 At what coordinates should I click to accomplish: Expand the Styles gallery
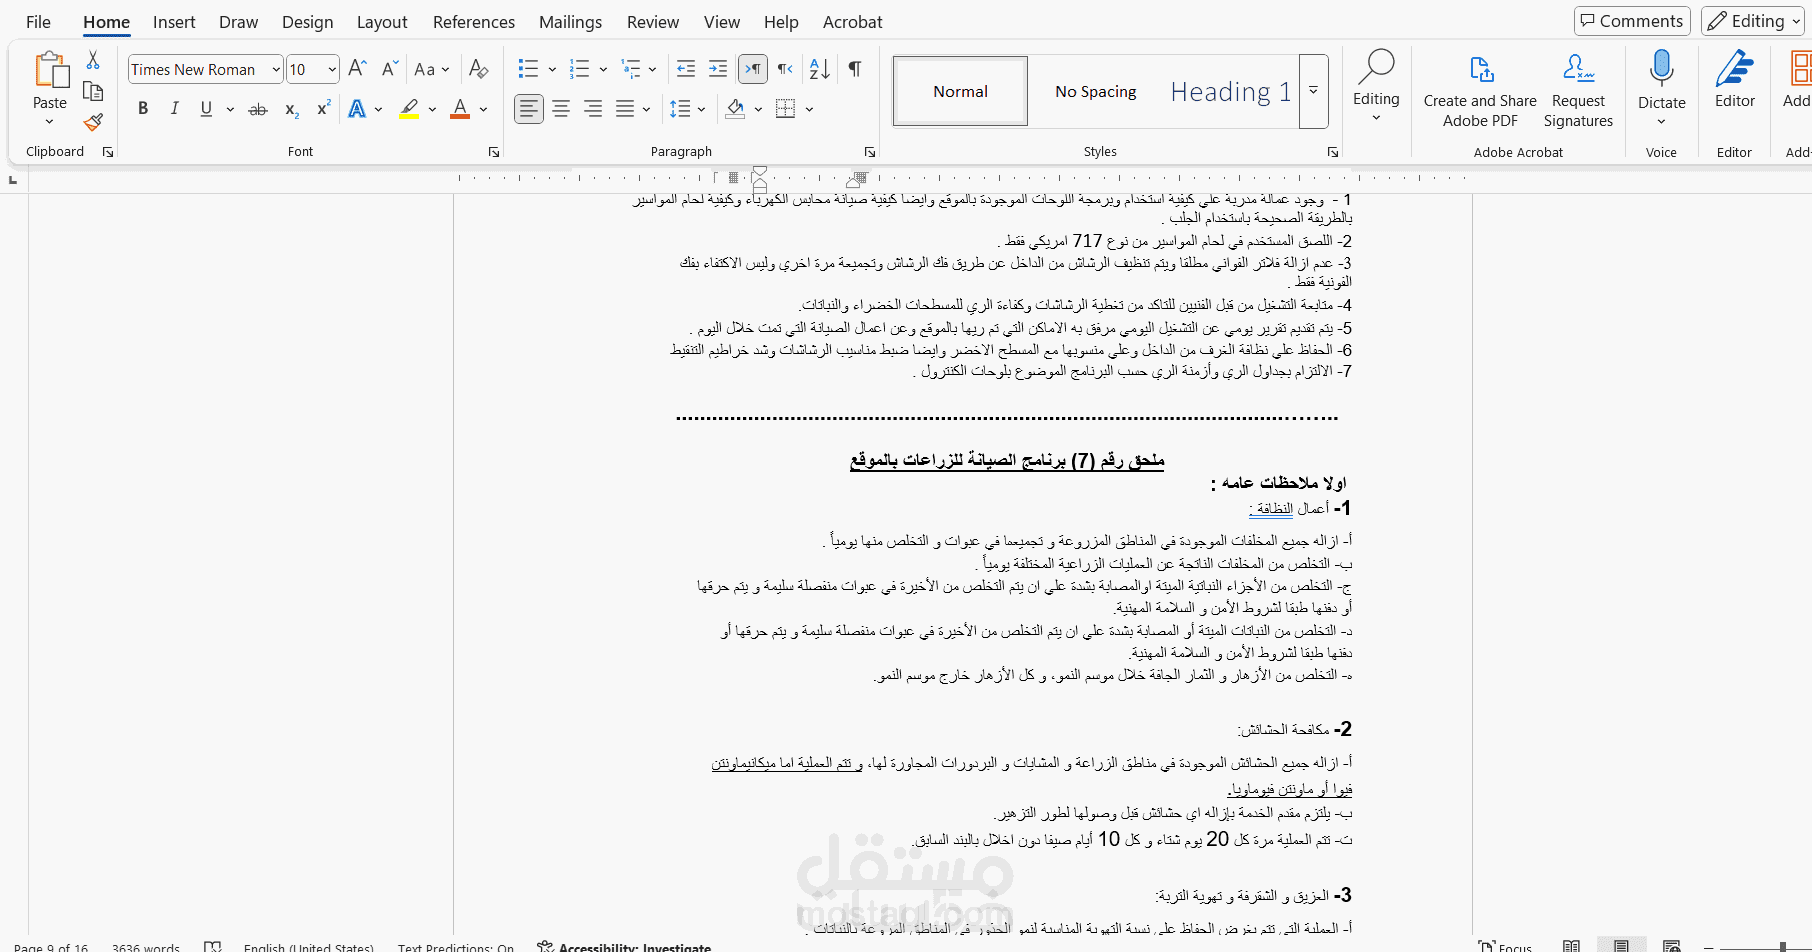pyautogui.click(x=1314, y=91)
